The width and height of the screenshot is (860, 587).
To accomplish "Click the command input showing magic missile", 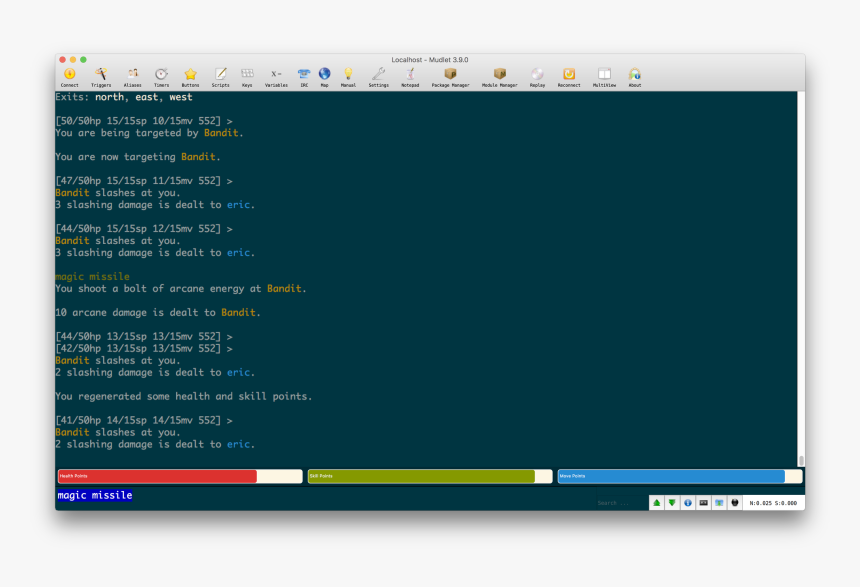I will click(x=100, y=495).
